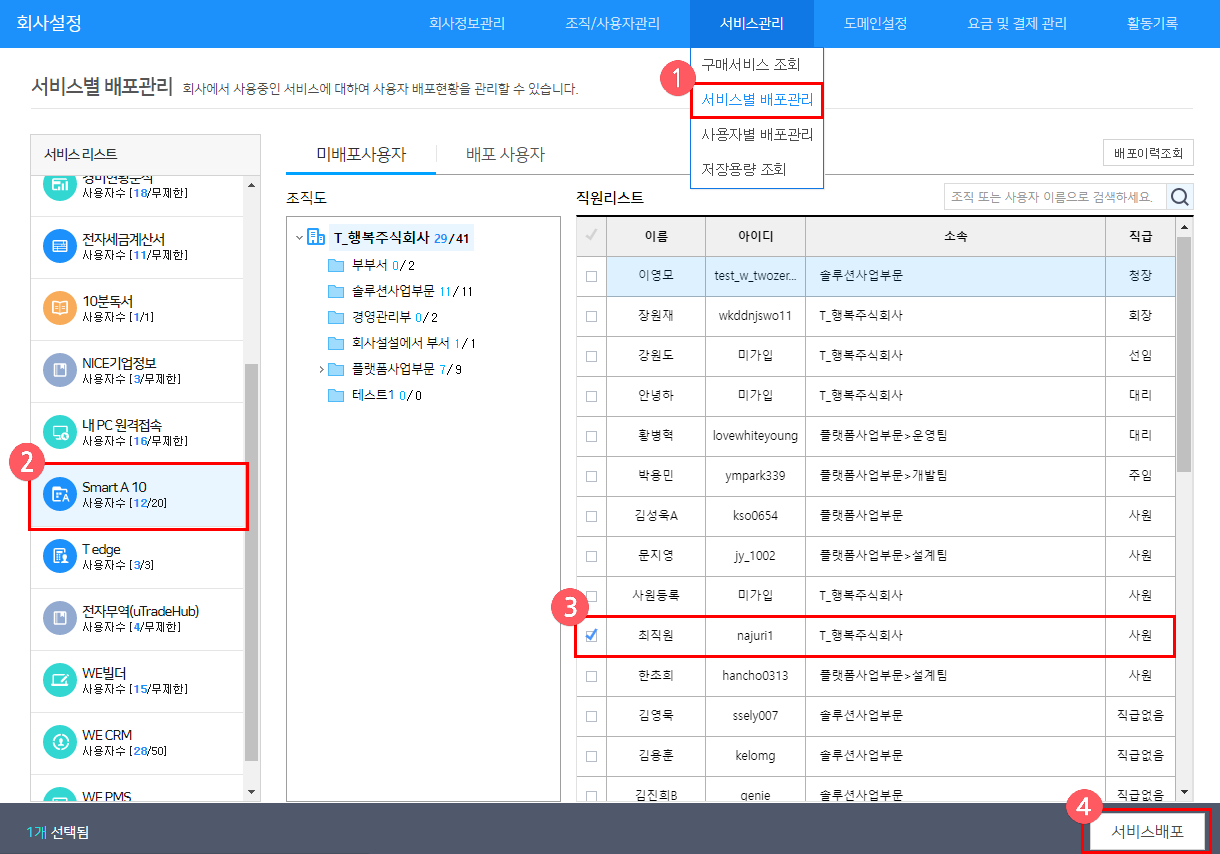Image resolution: width=1220 pixels, height=854 pixels.
Task: Click the 내 PC 원격접속 icon
Action: coord(60,432)
